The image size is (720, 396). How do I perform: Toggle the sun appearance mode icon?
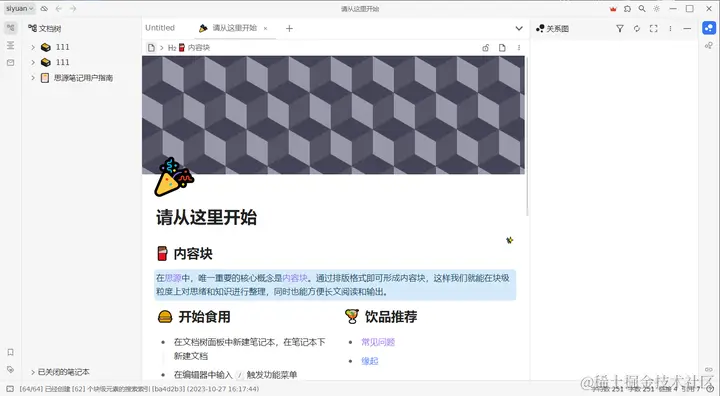pyautogui.click(x=657, y=9)
